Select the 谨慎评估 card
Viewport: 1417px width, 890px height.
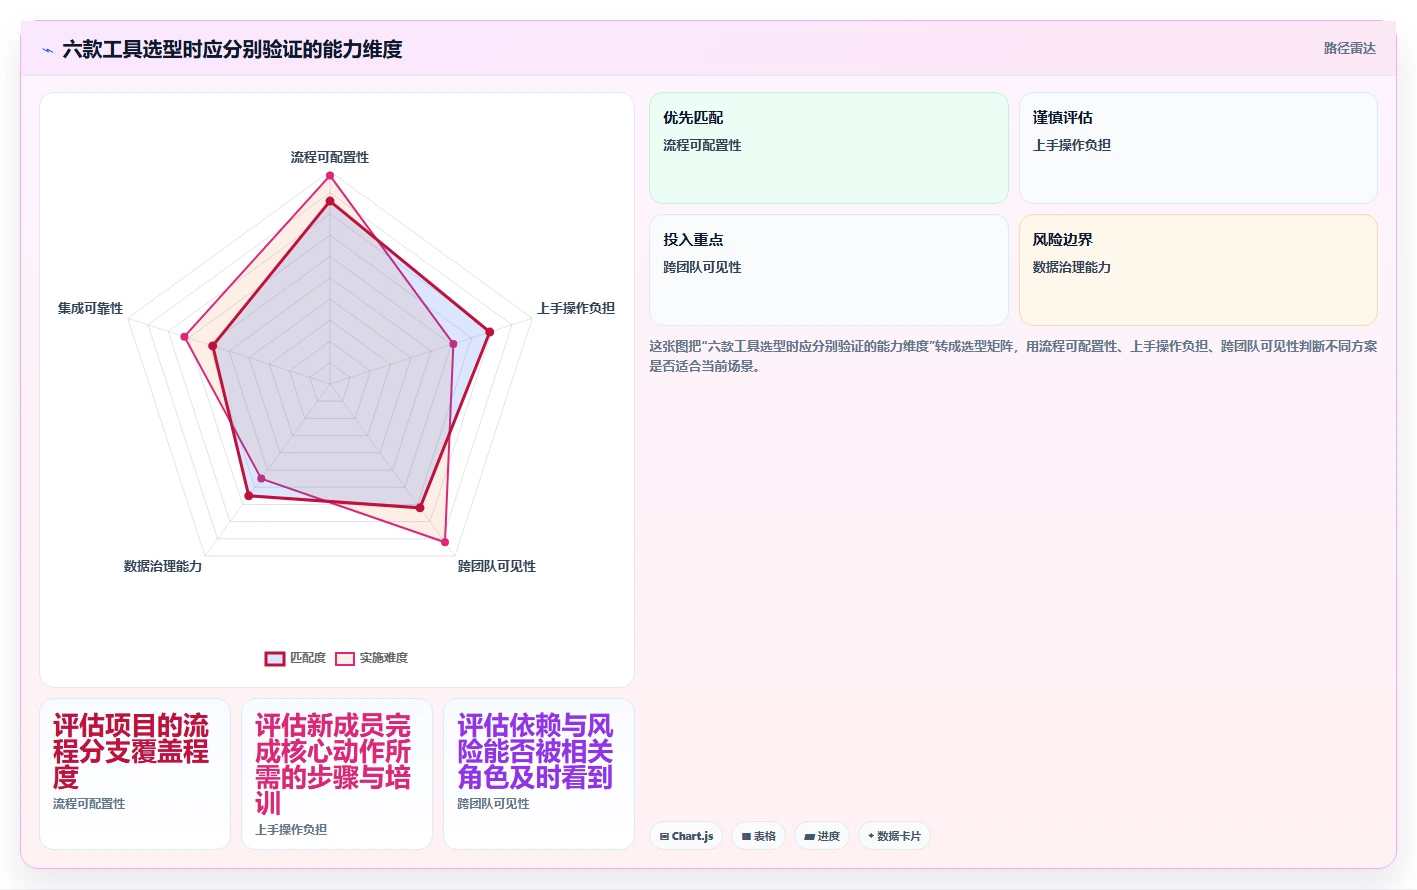[1198, 148]
